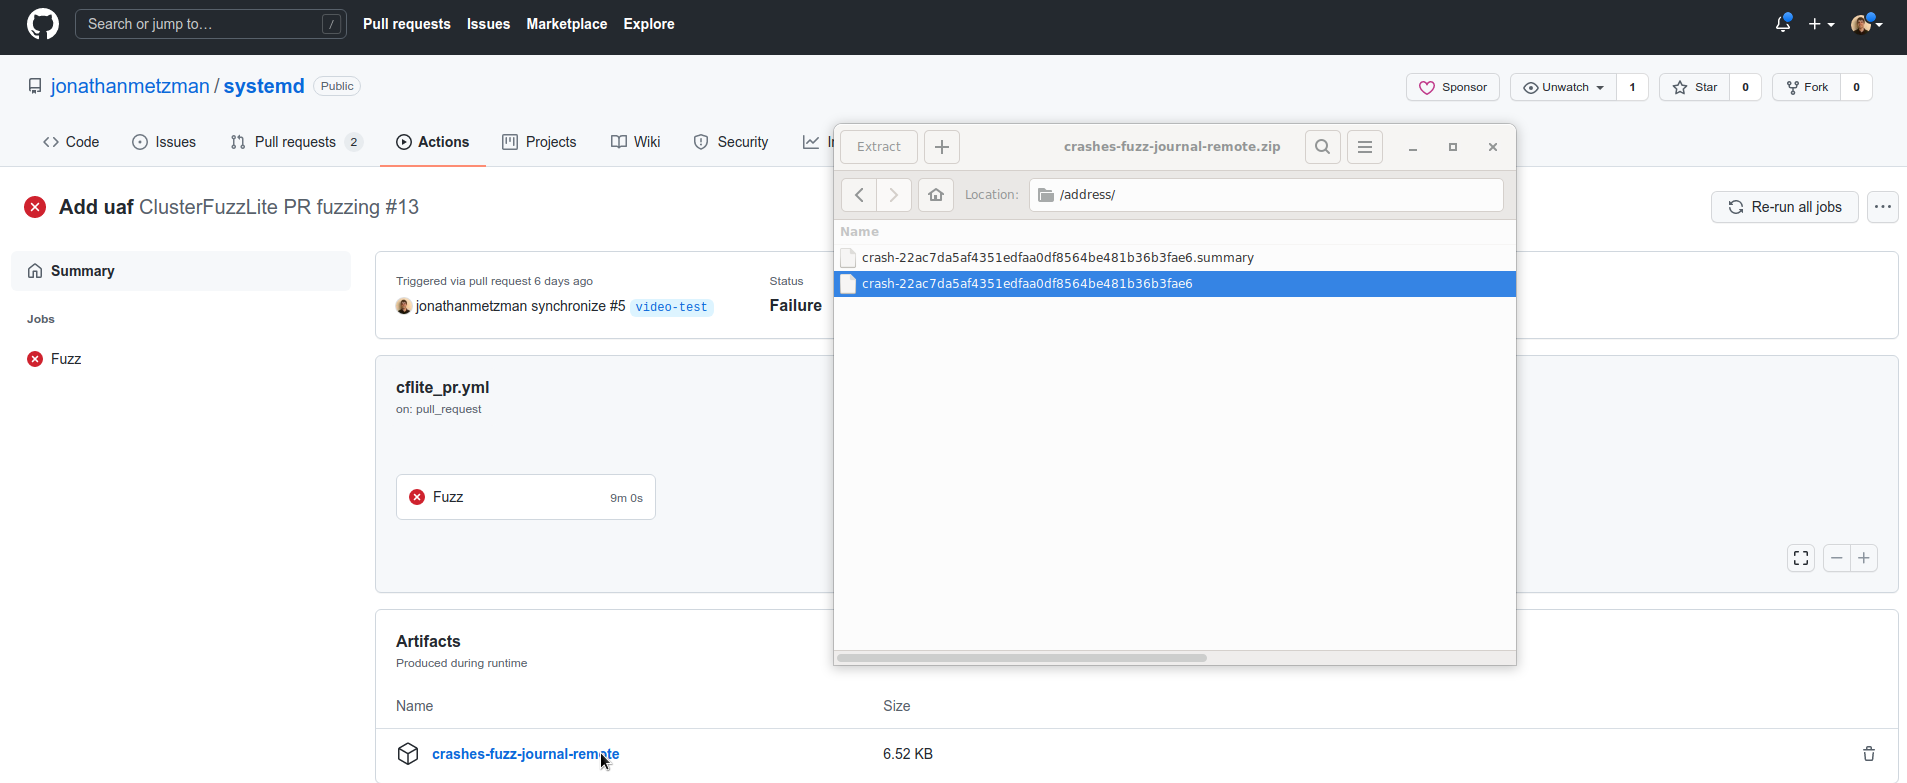This screenshot has height=783, width=1907.
Task: Click the Sponsor button
Action: (x=1453, y=87)
